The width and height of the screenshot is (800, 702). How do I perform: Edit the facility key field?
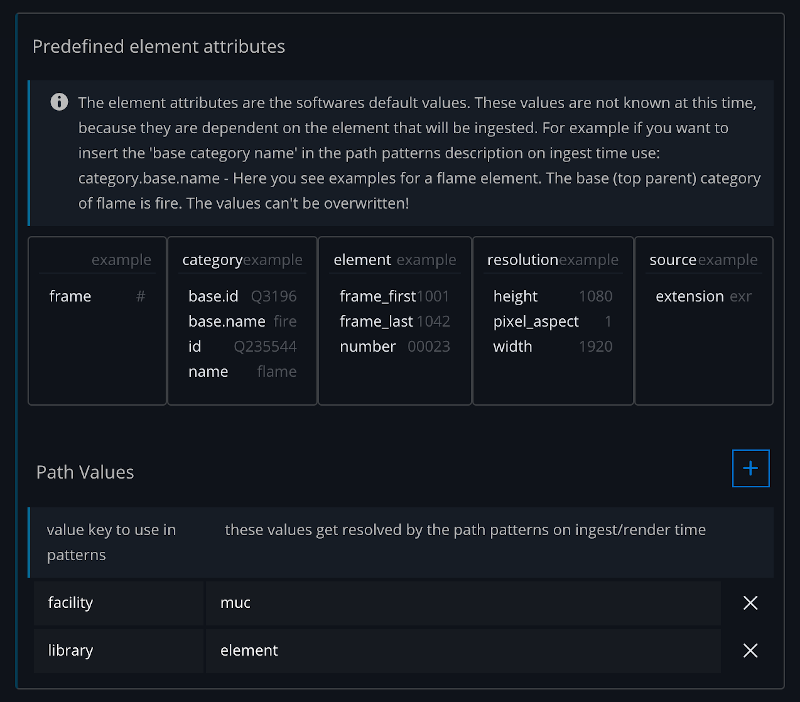click(118, 603)
